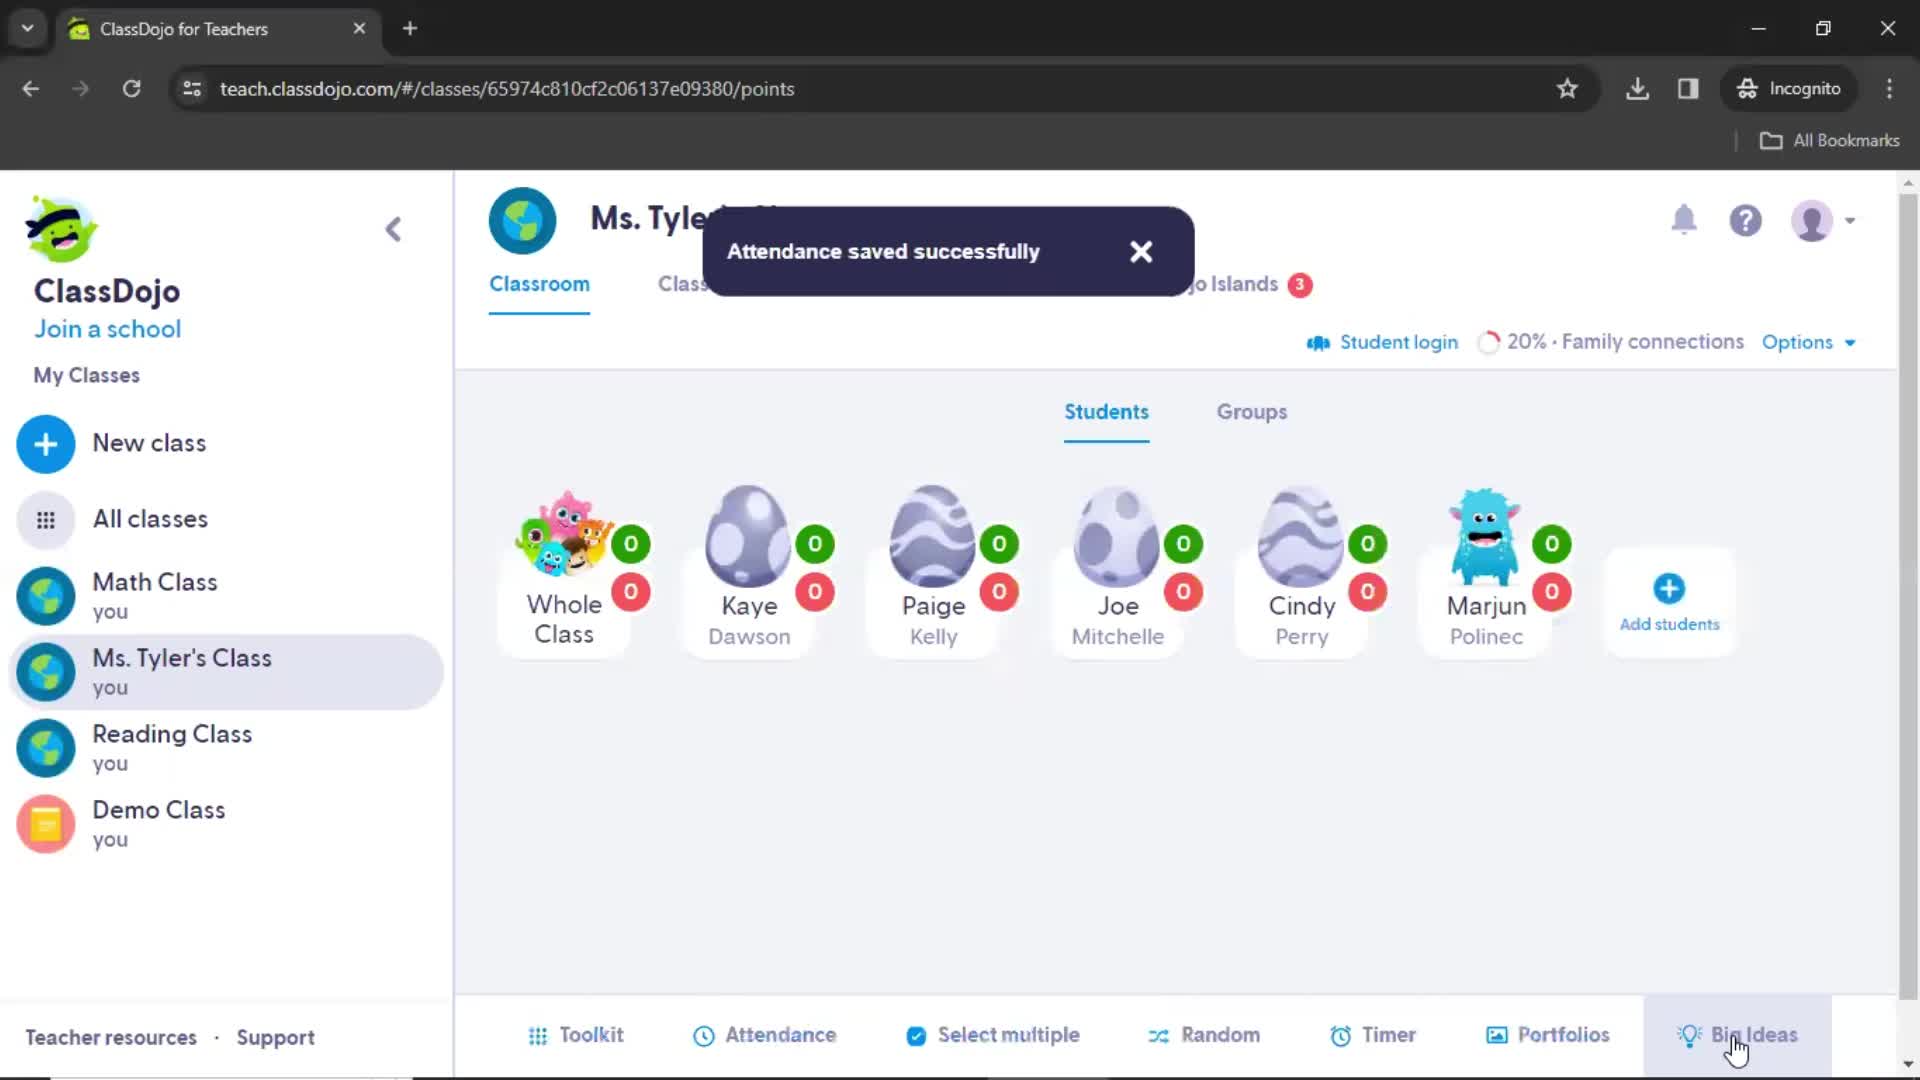Open Reading Class classroom
1920x1080 pixels.
(171, 748)
